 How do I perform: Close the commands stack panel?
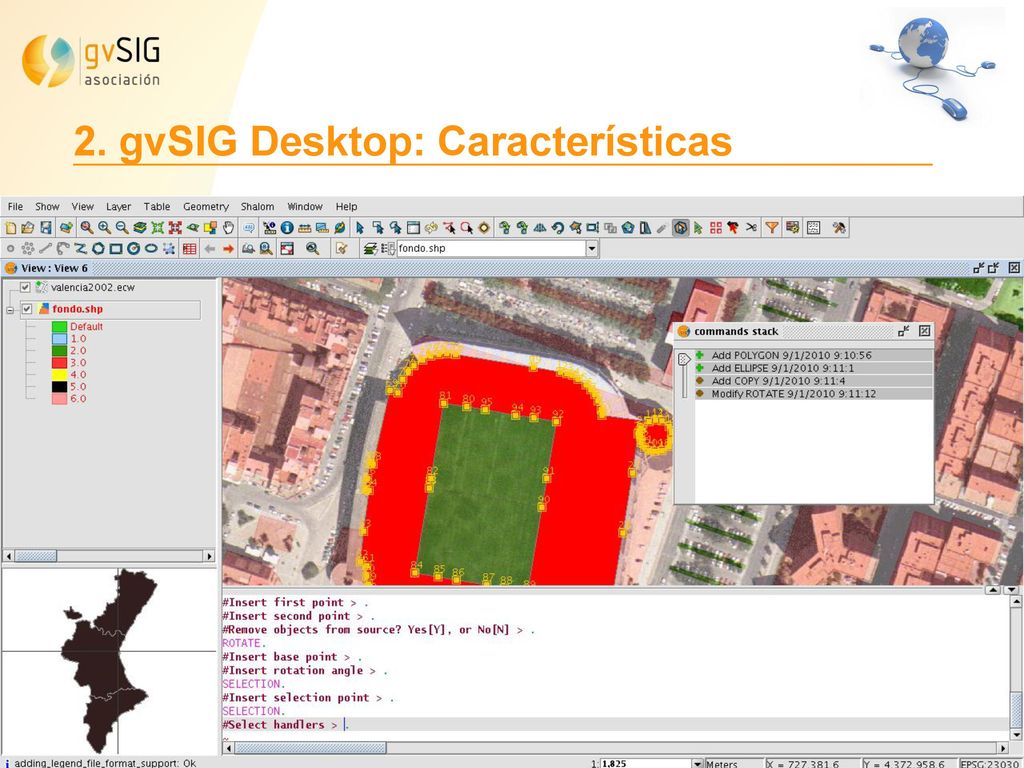(x=924, y=331)
